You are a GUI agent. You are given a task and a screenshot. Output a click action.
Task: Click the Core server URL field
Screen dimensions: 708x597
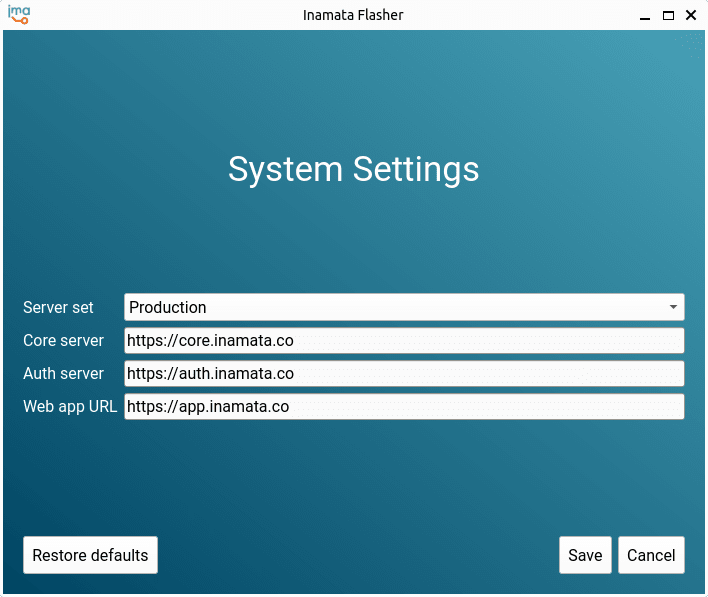(404, 340)
